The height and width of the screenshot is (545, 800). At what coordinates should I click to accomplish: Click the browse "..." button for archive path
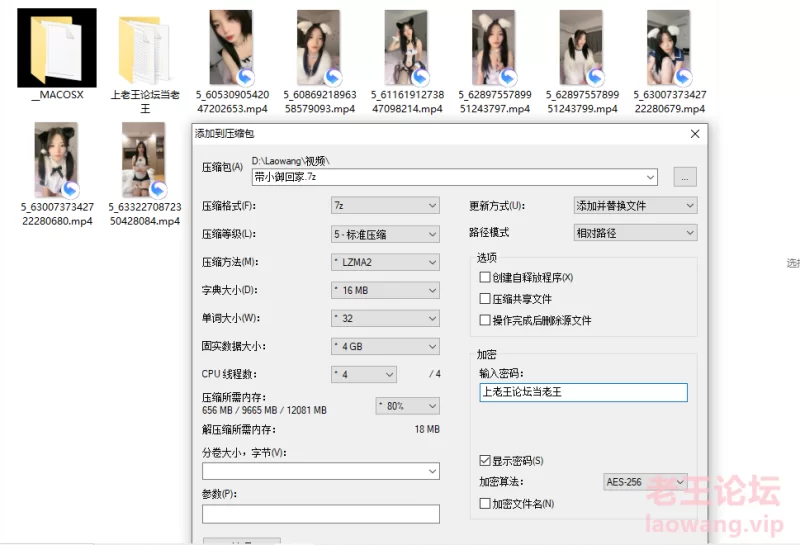684,177
